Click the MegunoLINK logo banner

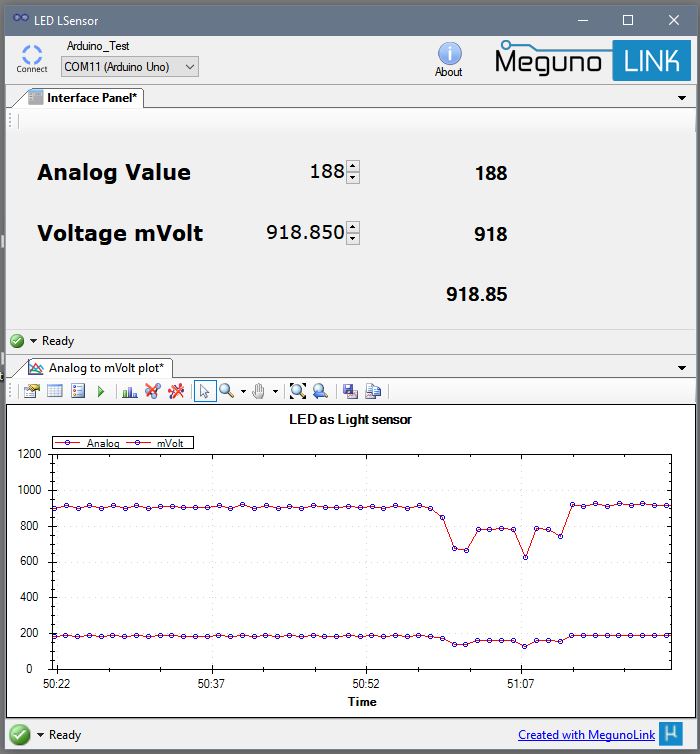593,60
